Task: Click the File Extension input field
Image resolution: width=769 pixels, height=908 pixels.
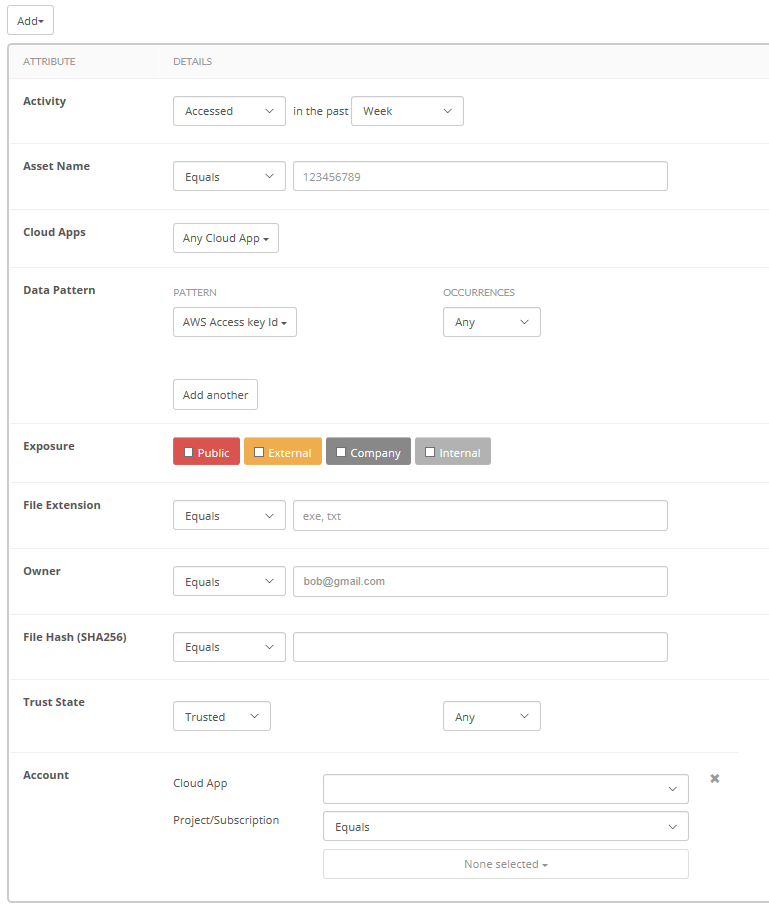Action: point(480,516)
